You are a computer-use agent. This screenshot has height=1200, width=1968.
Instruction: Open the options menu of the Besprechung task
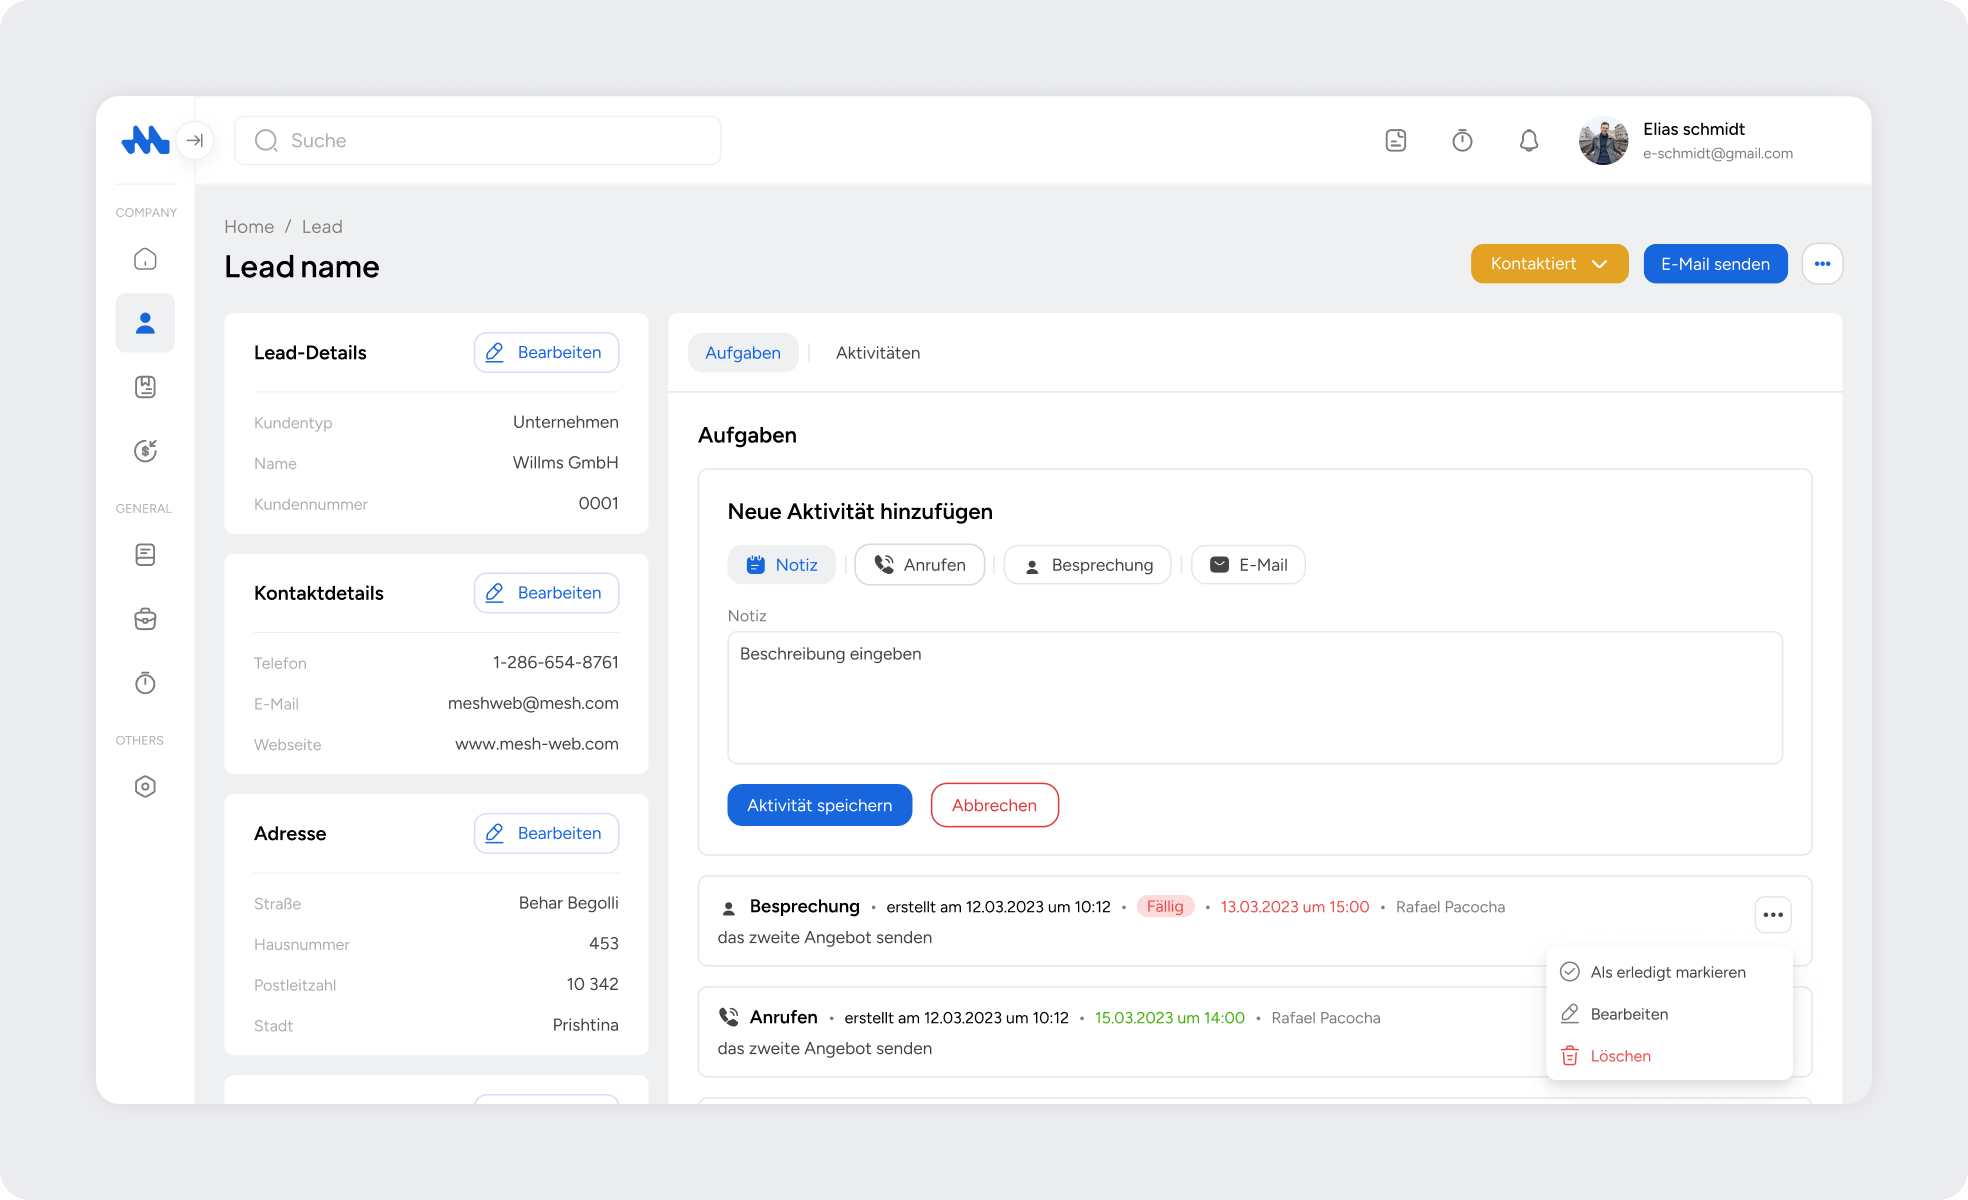coord(1773,914)
